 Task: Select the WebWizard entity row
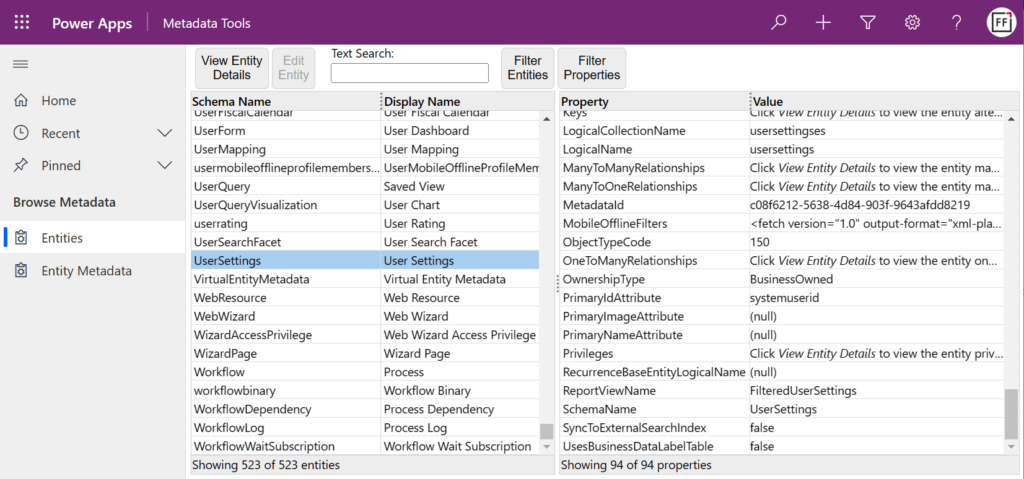pyautogui.click(x=365, y=316)
